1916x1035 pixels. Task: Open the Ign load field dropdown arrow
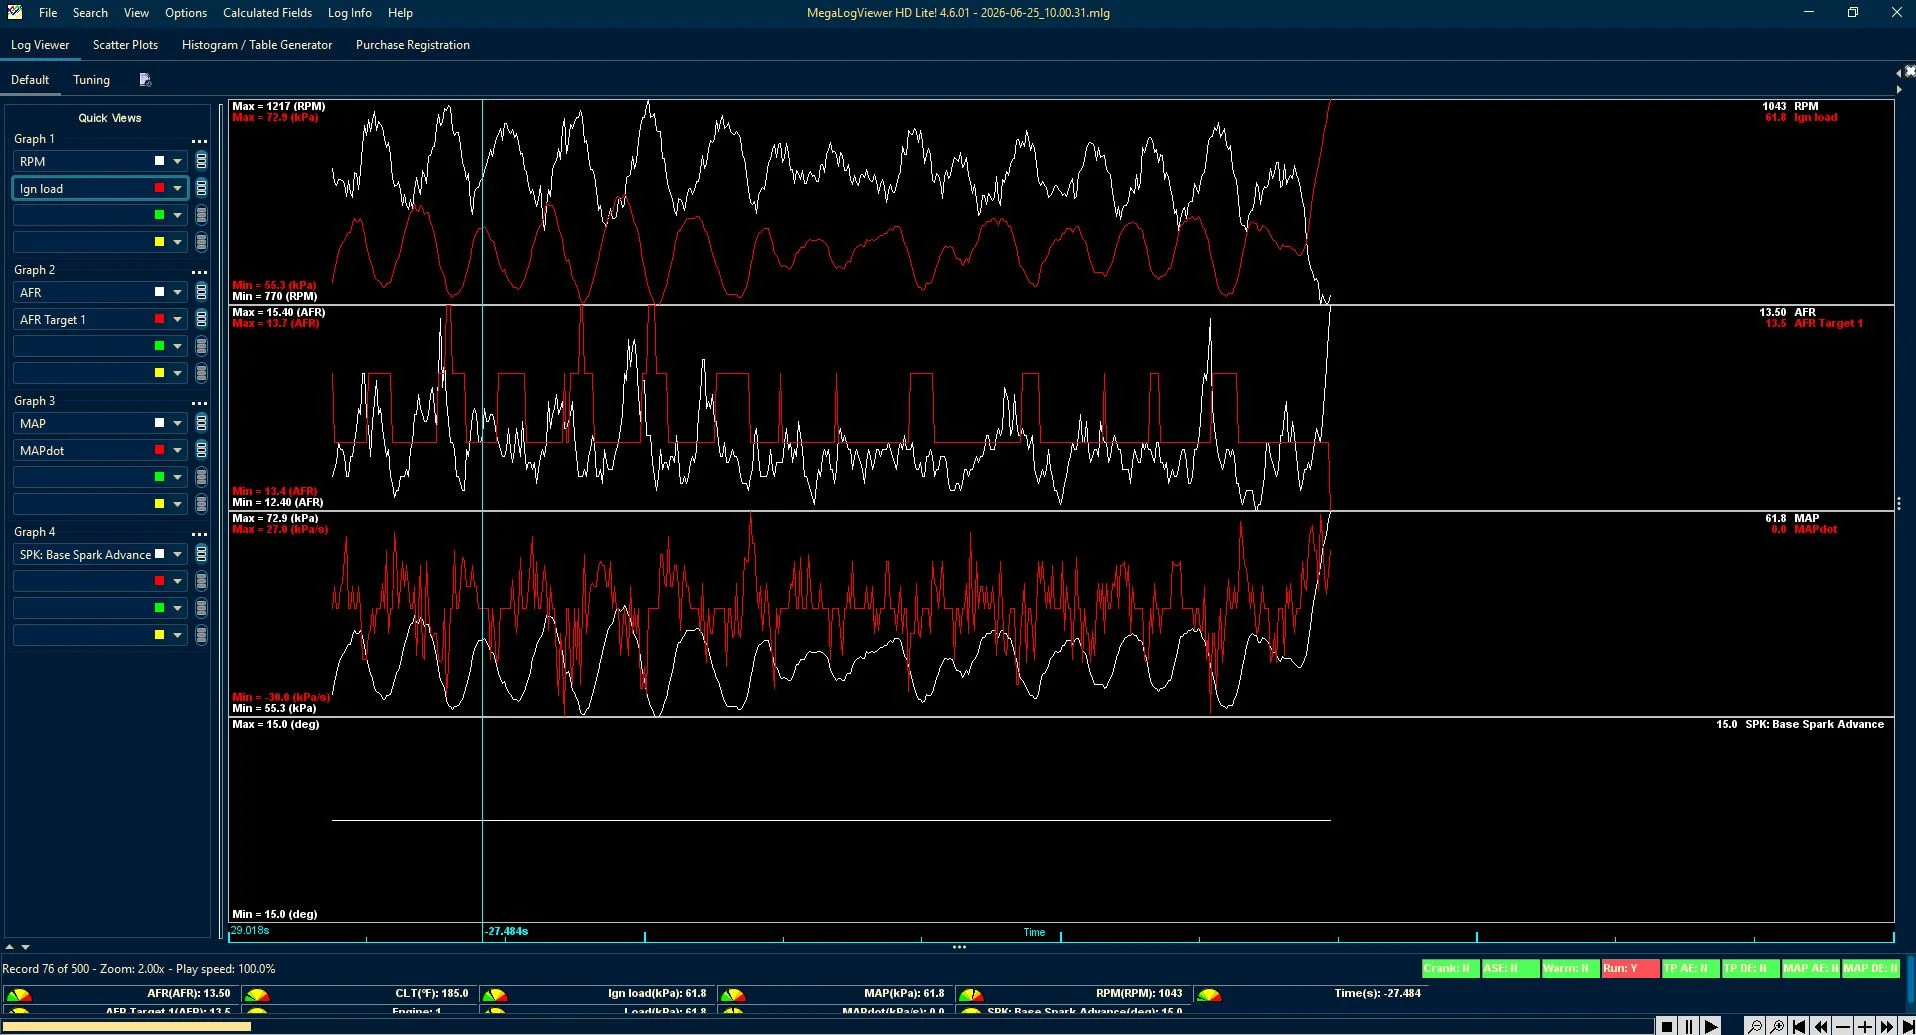(178, 188)
